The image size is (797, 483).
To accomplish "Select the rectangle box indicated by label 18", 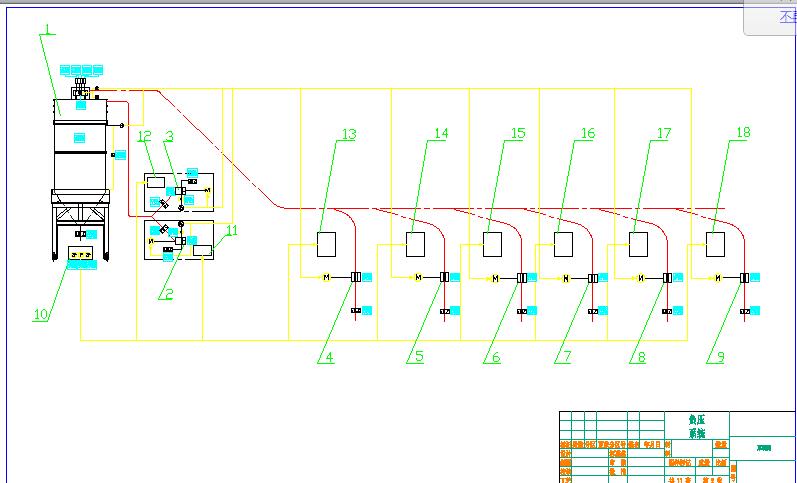I will [715, 245].
